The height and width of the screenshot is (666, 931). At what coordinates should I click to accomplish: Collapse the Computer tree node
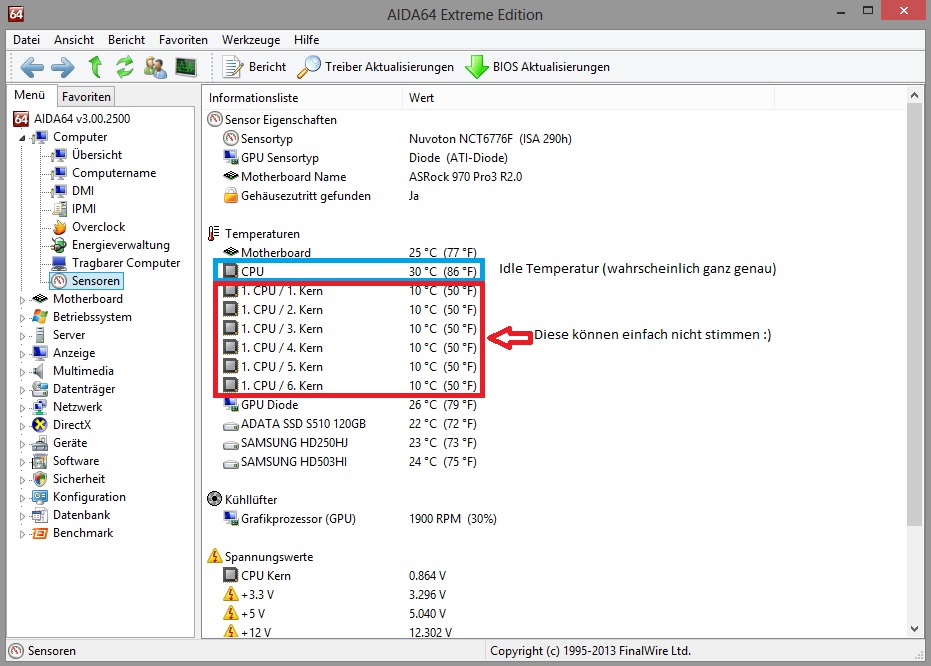point(23,138)
